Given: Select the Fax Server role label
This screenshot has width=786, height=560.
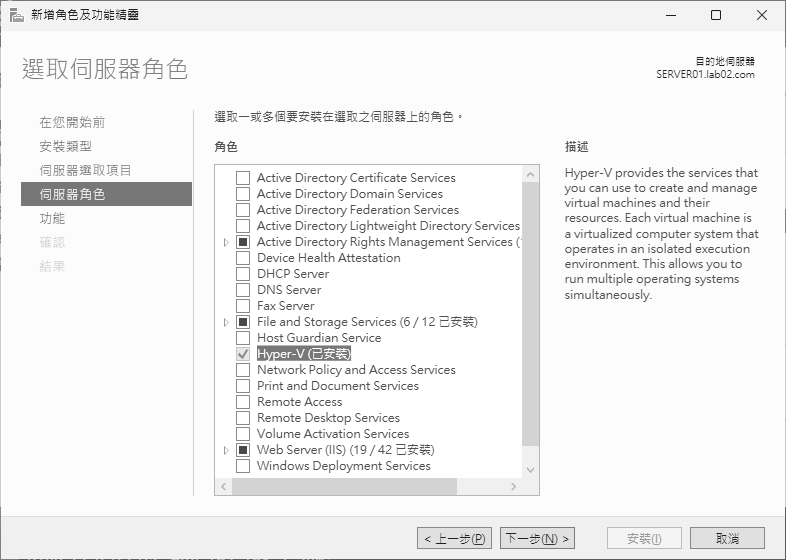Looking at the screenshot, I should pyautogui.click(x=286, y=306).
